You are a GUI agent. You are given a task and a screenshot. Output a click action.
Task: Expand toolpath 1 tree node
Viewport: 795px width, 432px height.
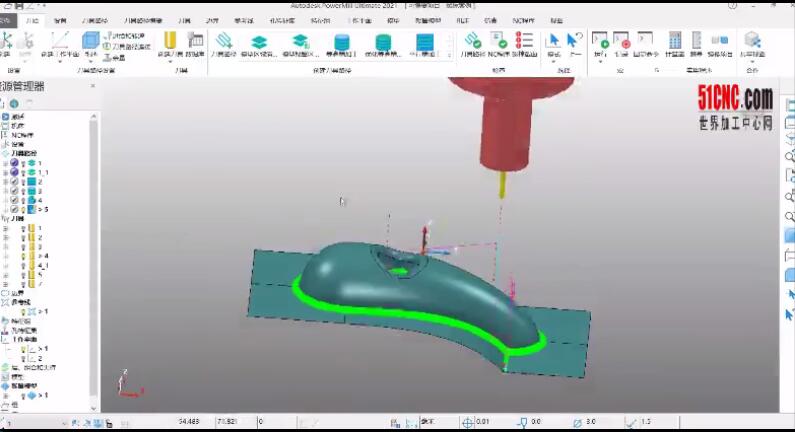[x=6, y=163]
